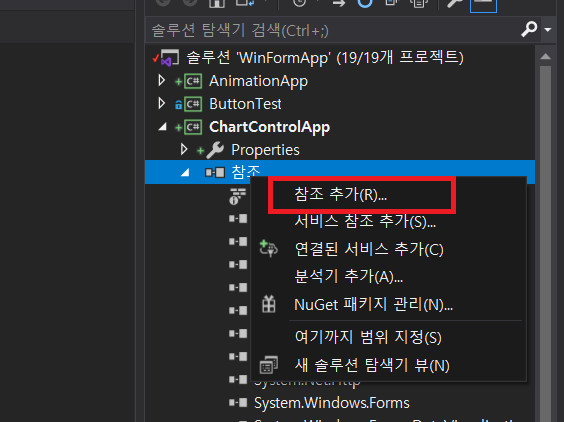Choose 분석기 추가(A)... menu entry

tap(388, 276)
